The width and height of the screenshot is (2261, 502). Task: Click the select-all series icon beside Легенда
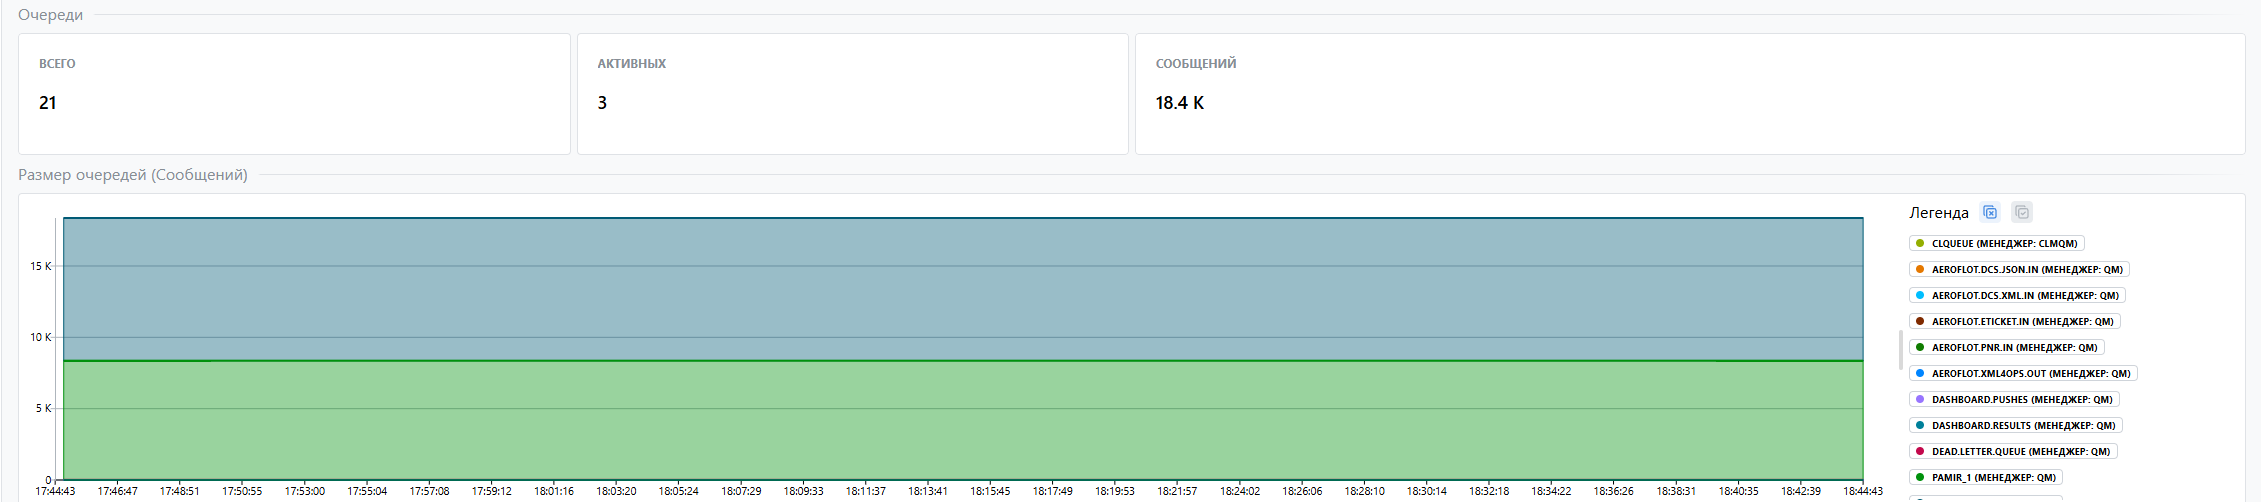pos(2022,212)
